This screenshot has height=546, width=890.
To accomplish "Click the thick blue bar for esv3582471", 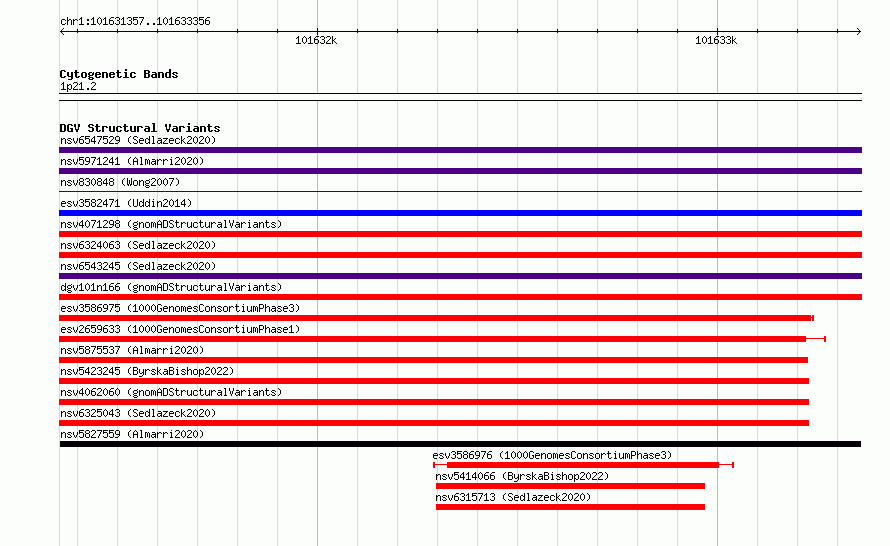I will click(x=460, y=213).
